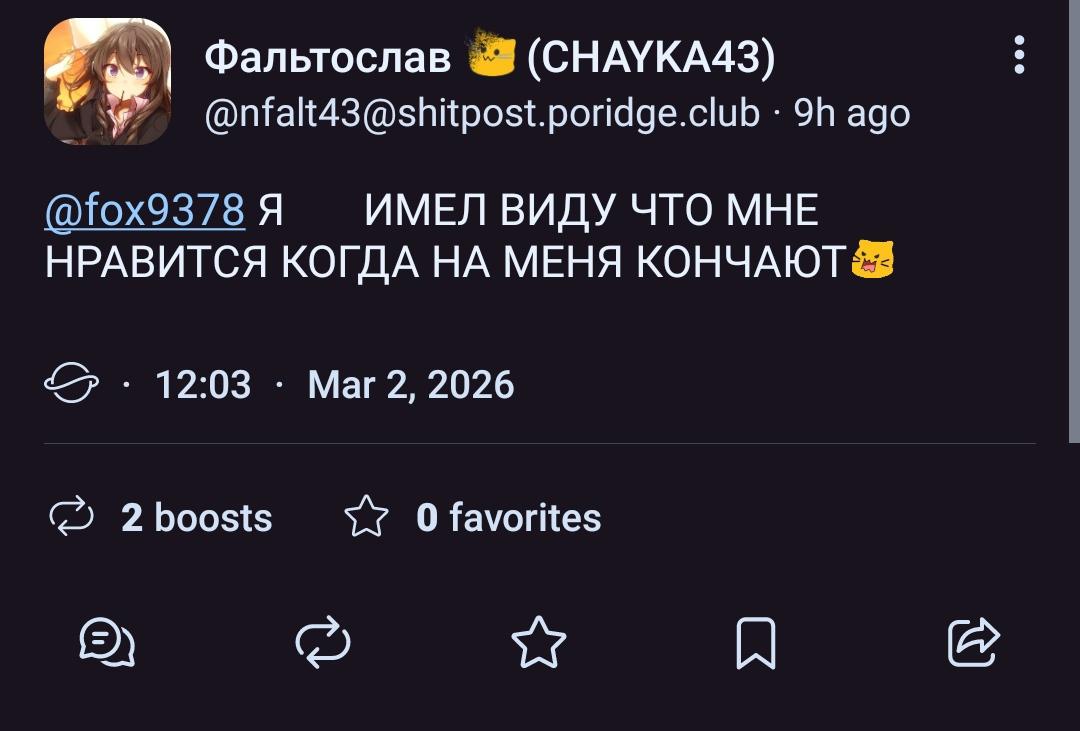Click the "9h ago" relative timestamp

point(852,114)
